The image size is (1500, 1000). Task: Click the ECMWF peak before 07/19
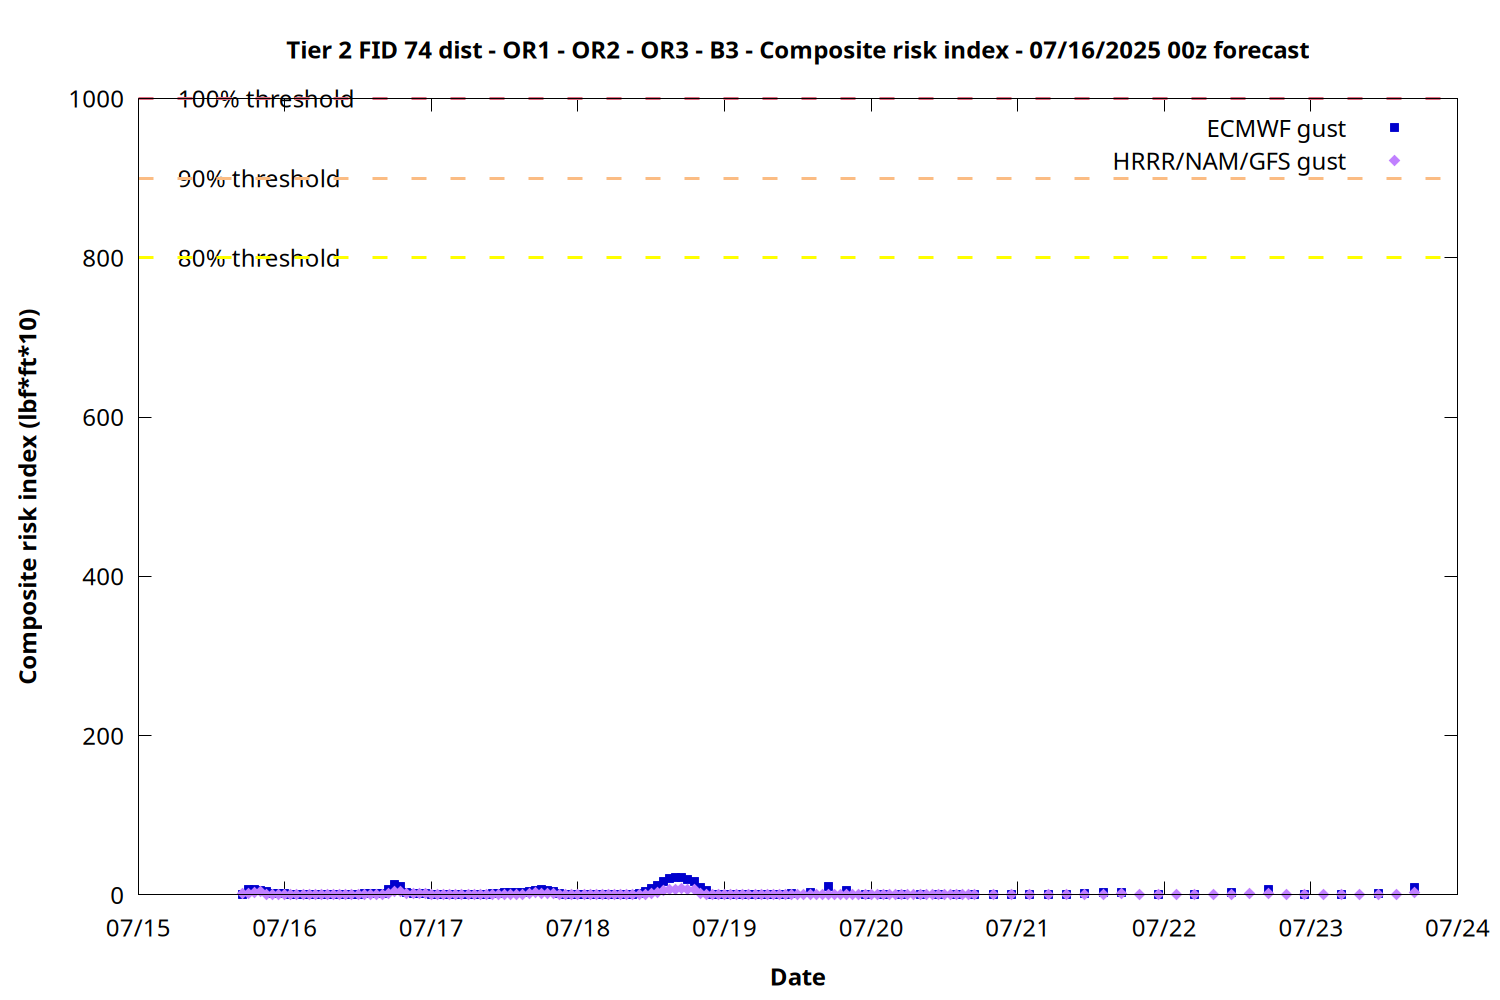[678, 879]
